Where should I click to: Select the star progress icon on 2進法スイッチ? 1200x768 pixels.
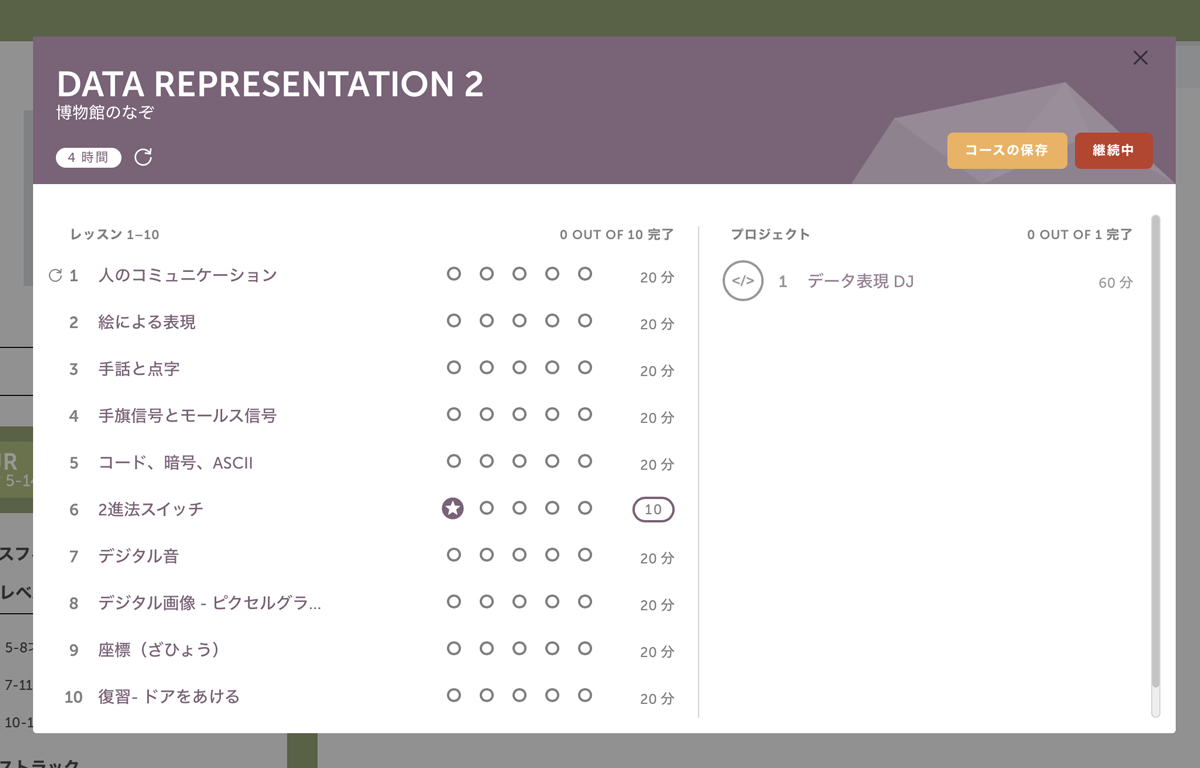pos(453,508)
